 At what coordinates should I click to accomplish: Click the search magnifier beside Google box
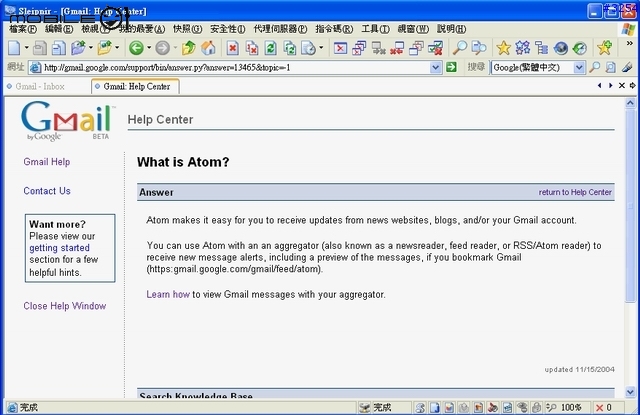tap(595, 67)
